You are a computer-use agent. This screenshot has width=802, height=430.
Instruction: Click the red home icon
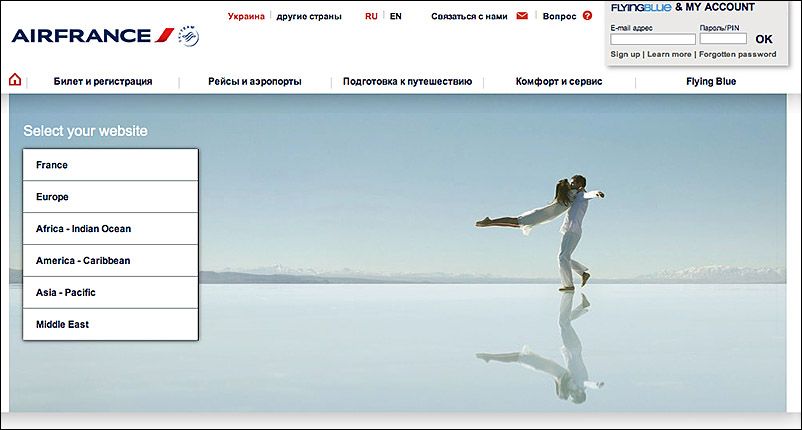point(15,80)
